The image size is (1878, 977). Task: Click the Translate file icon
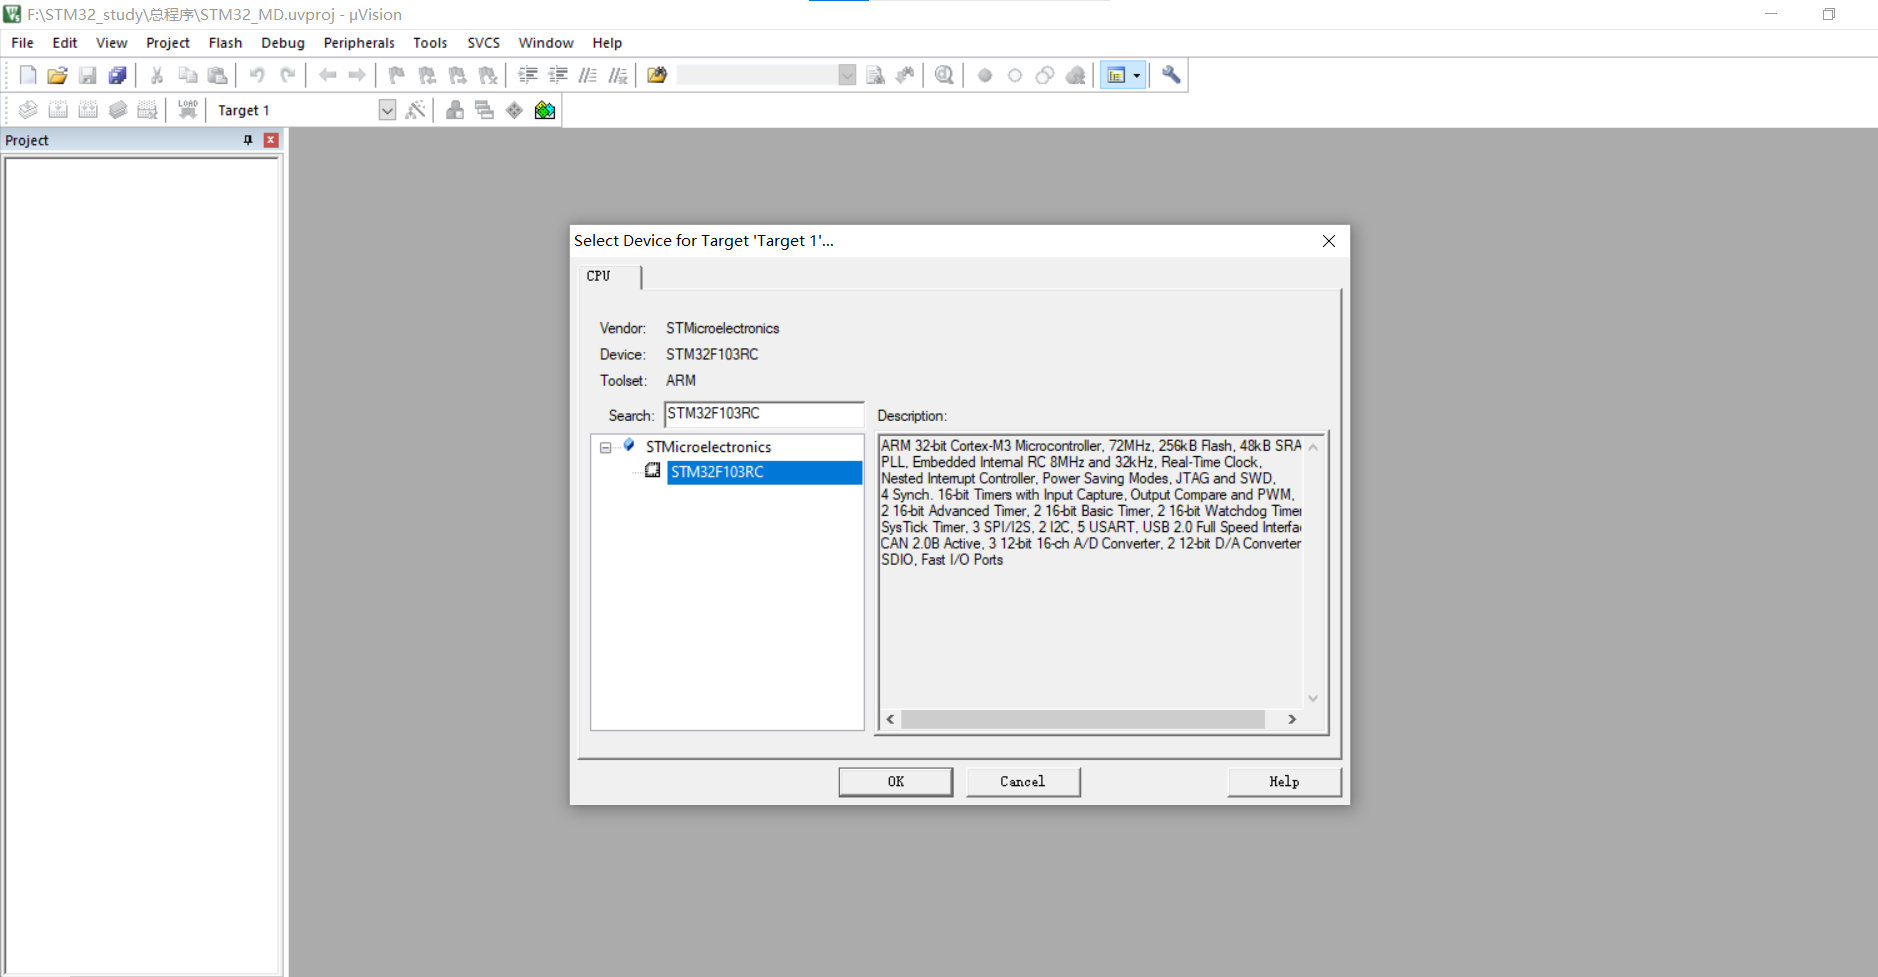coord(28,110)
